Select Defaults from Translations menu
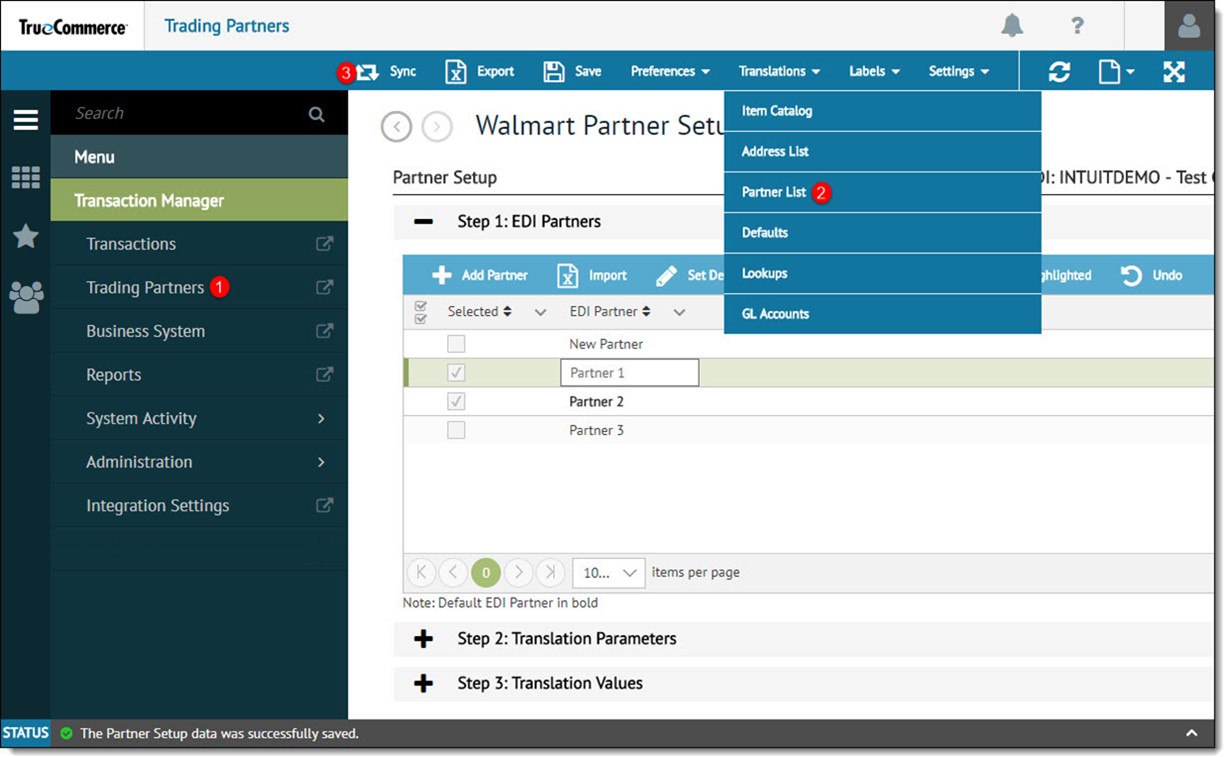Screen dimensions: 1224x757 pos(882,233)
